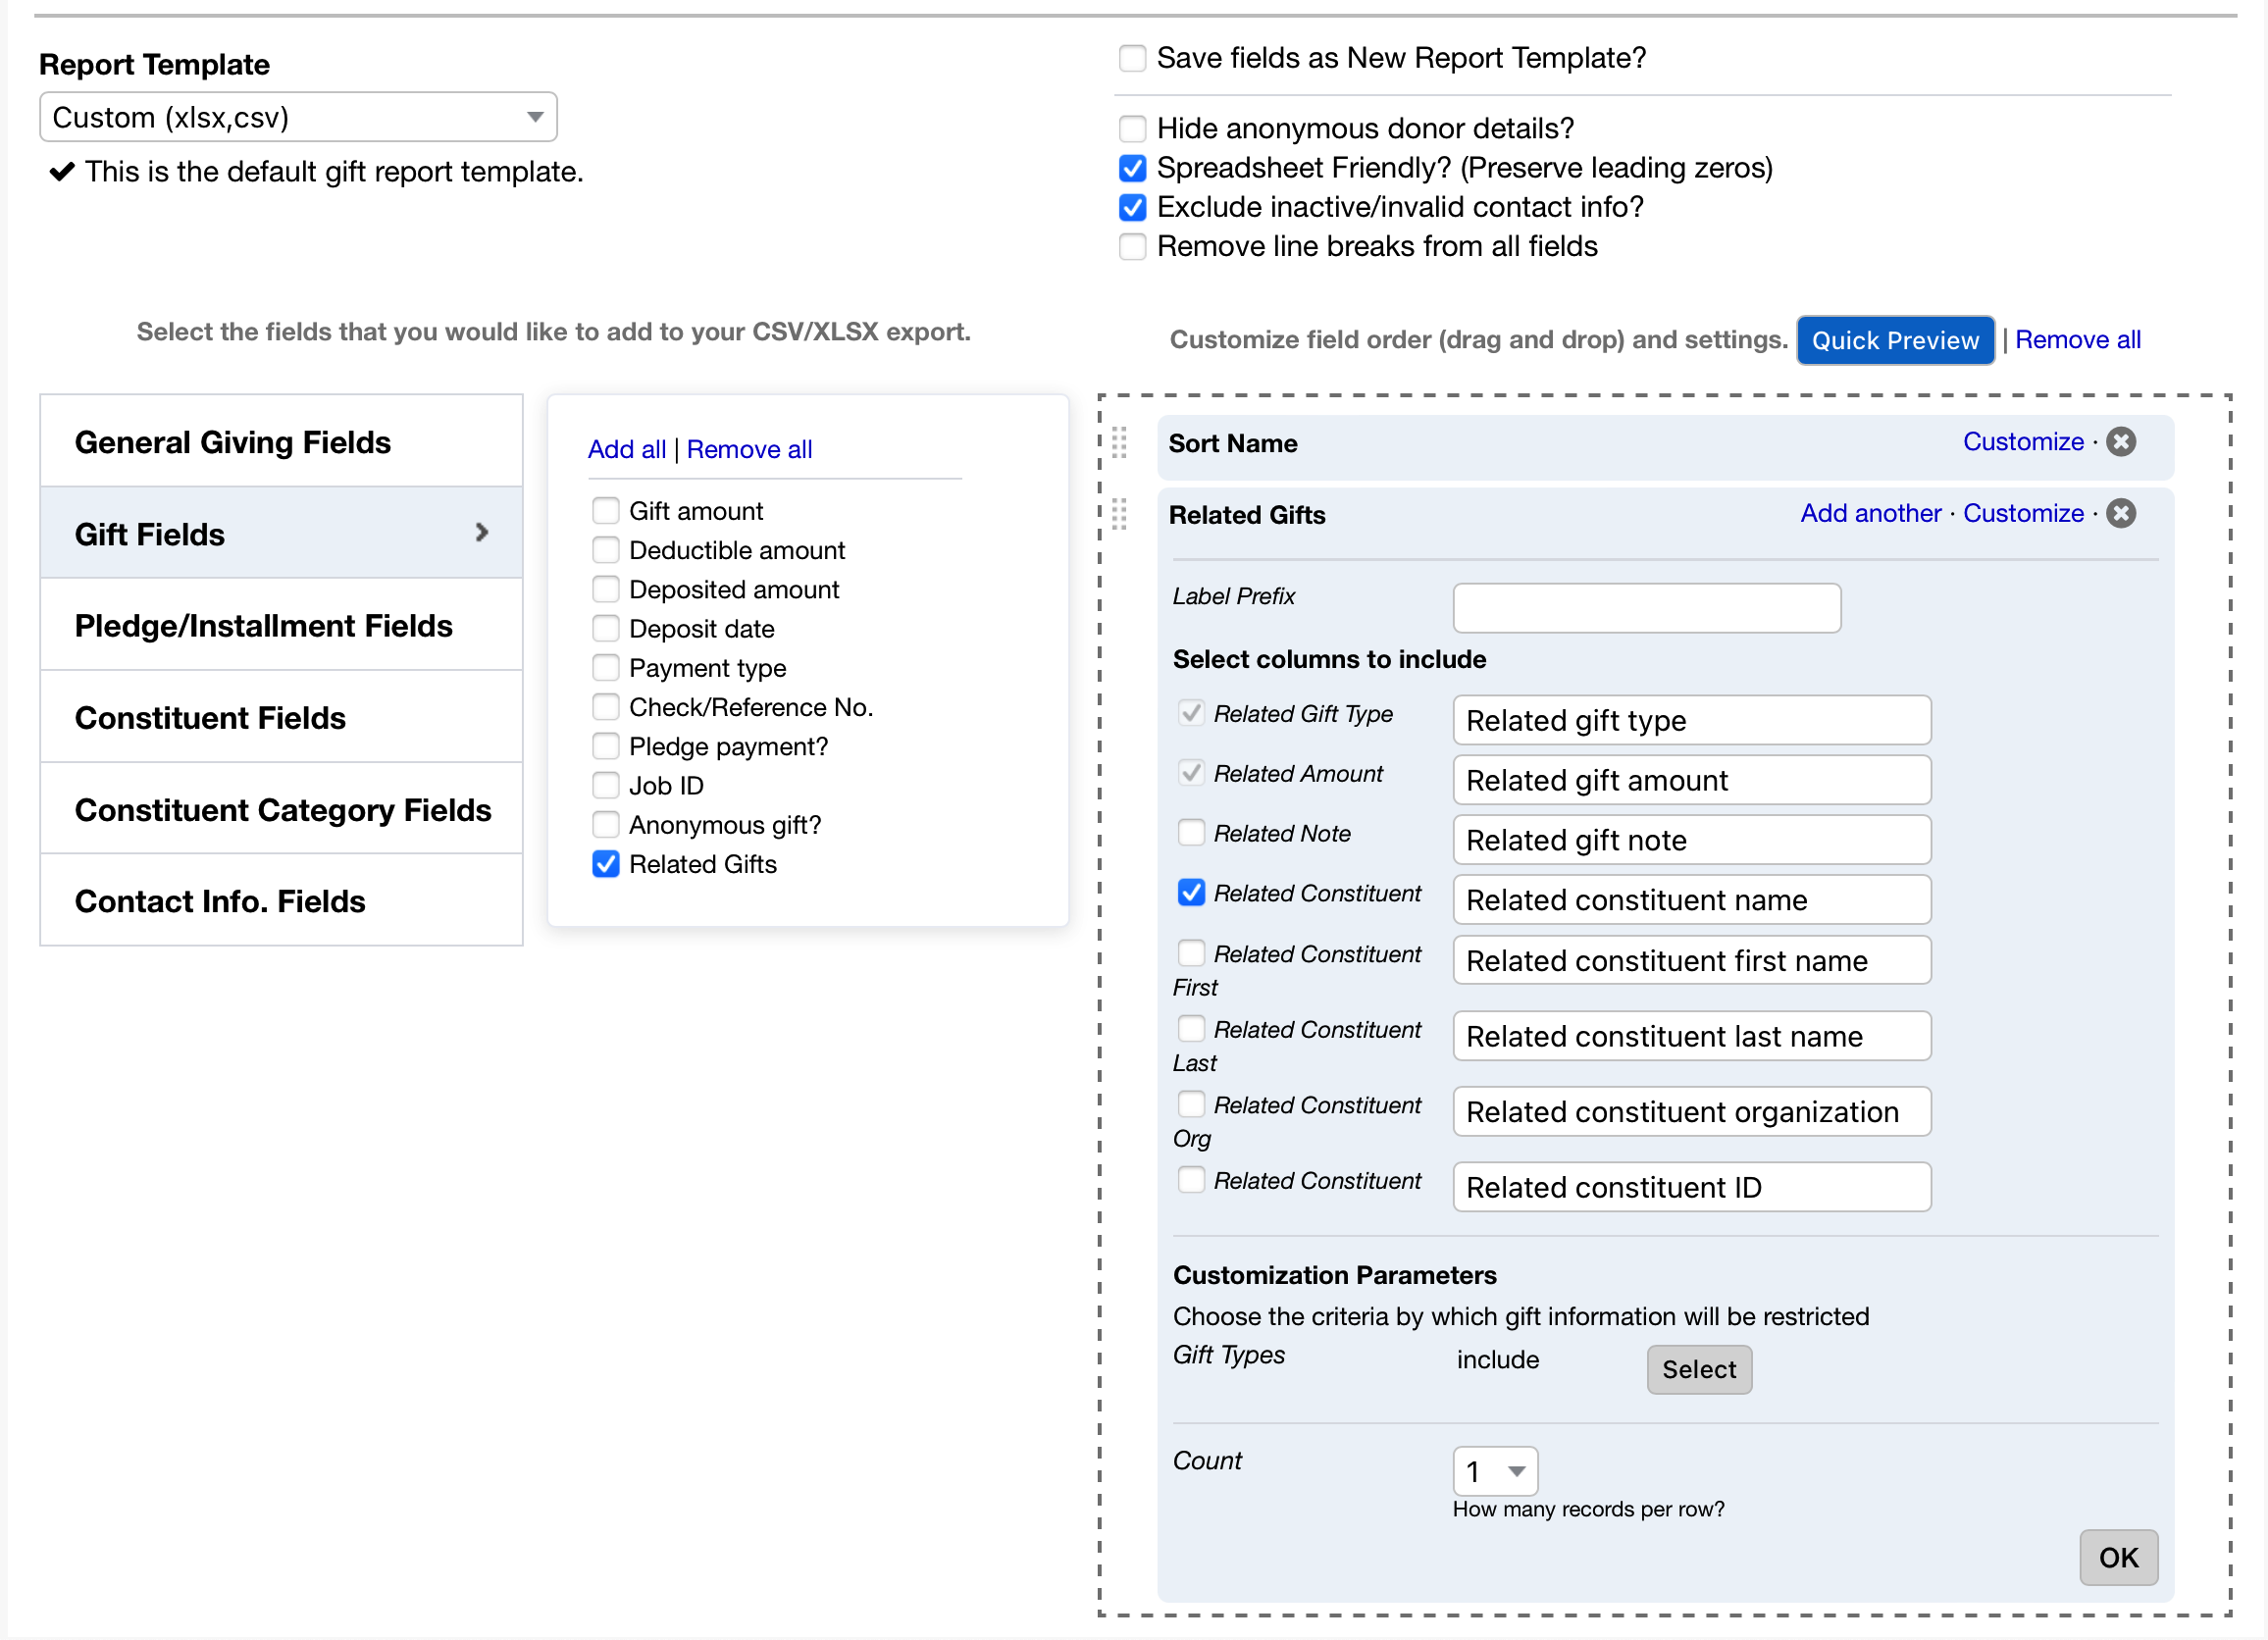The image size is (2268, 1640).
Task: Click the Quick Preview button
Action: click(x=1894, y=340)
